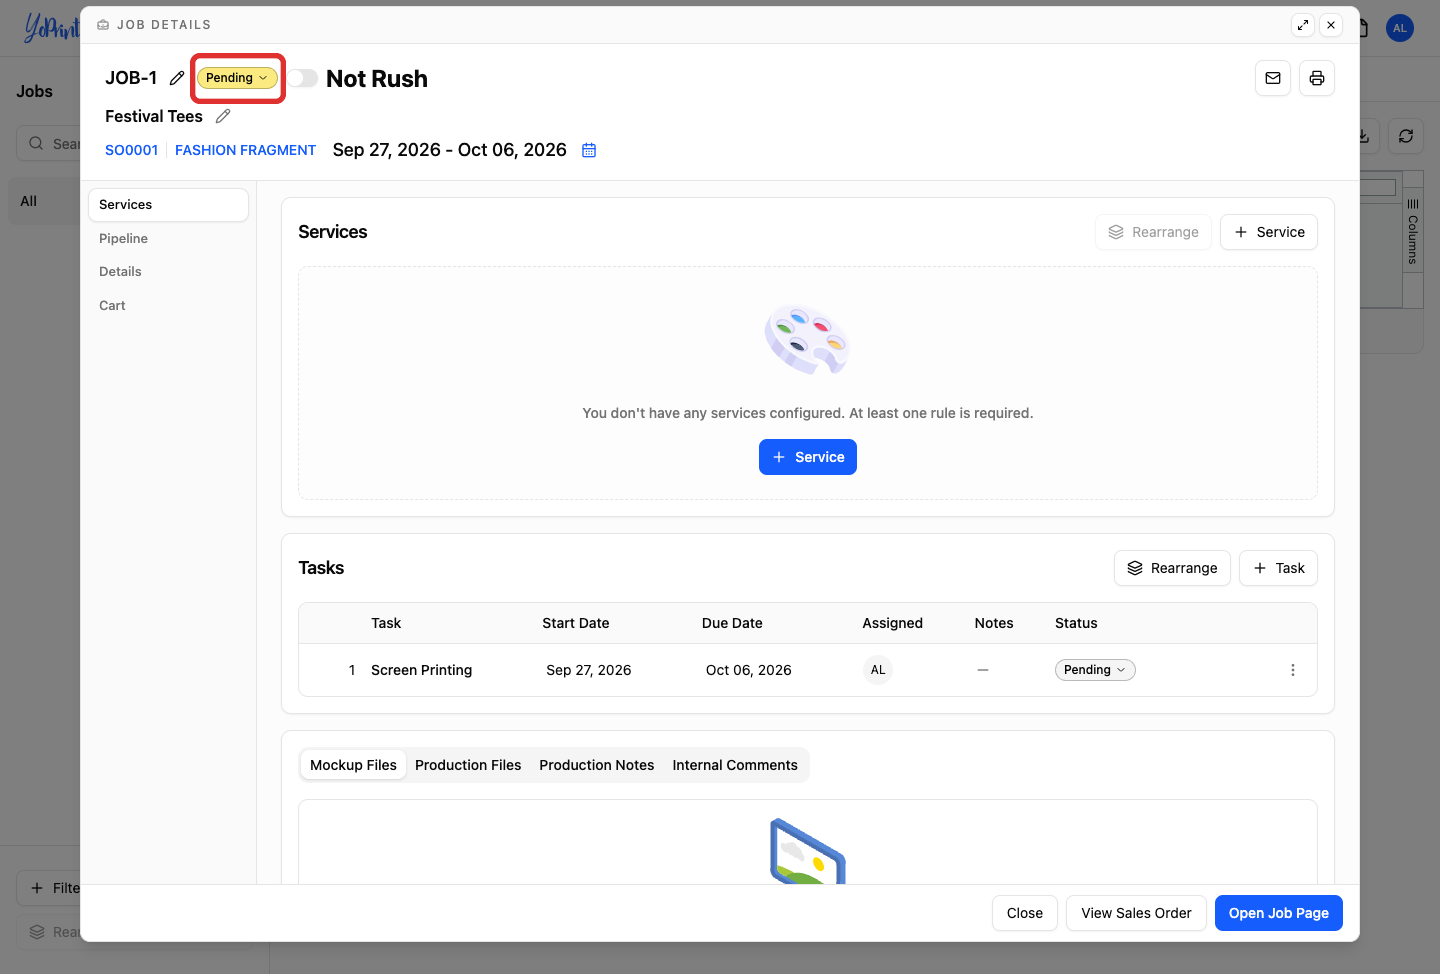The image size is (1440, 974).
Task: Open the Screen Printing task options menu
Action: coord(1293,670)
